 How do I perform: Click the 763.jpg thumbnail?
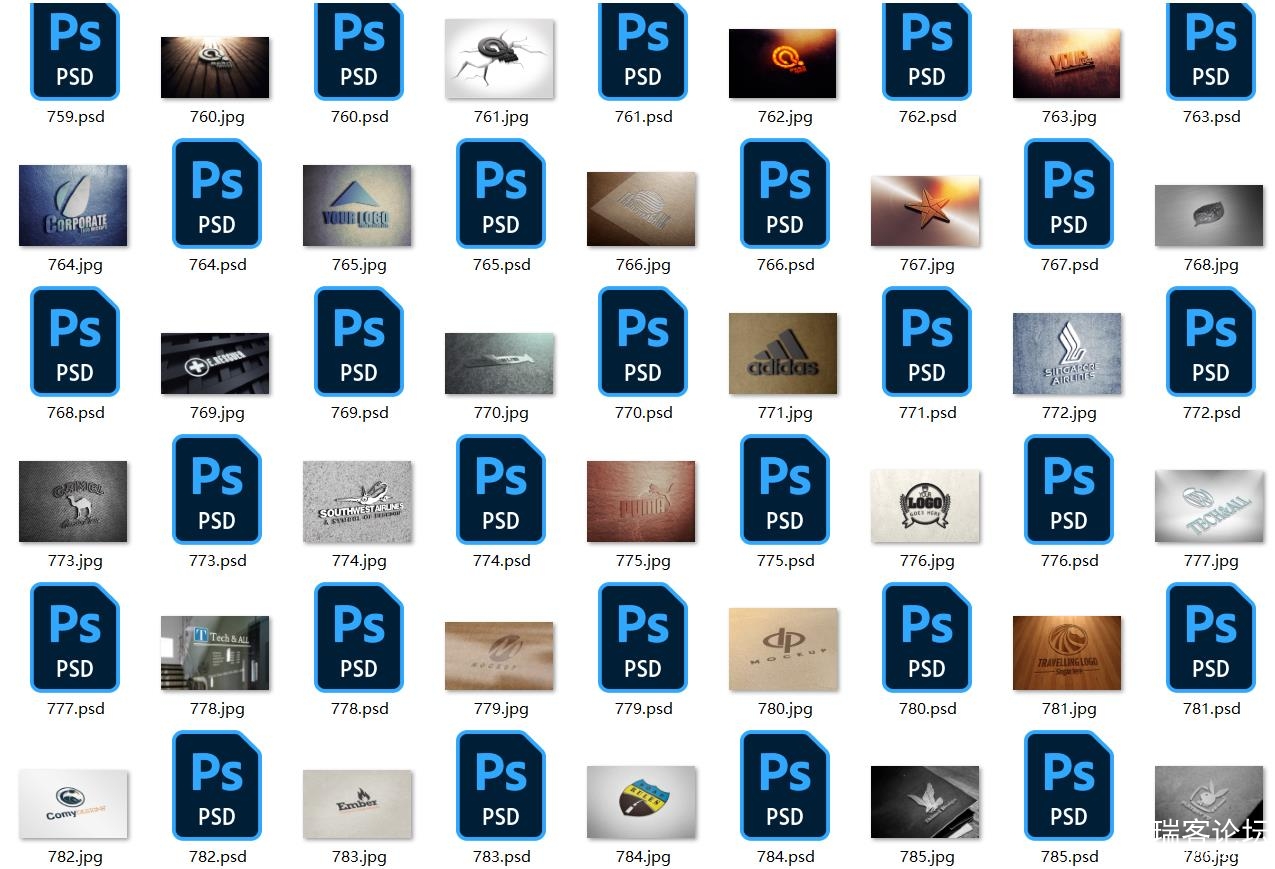tap(1067, 63)
